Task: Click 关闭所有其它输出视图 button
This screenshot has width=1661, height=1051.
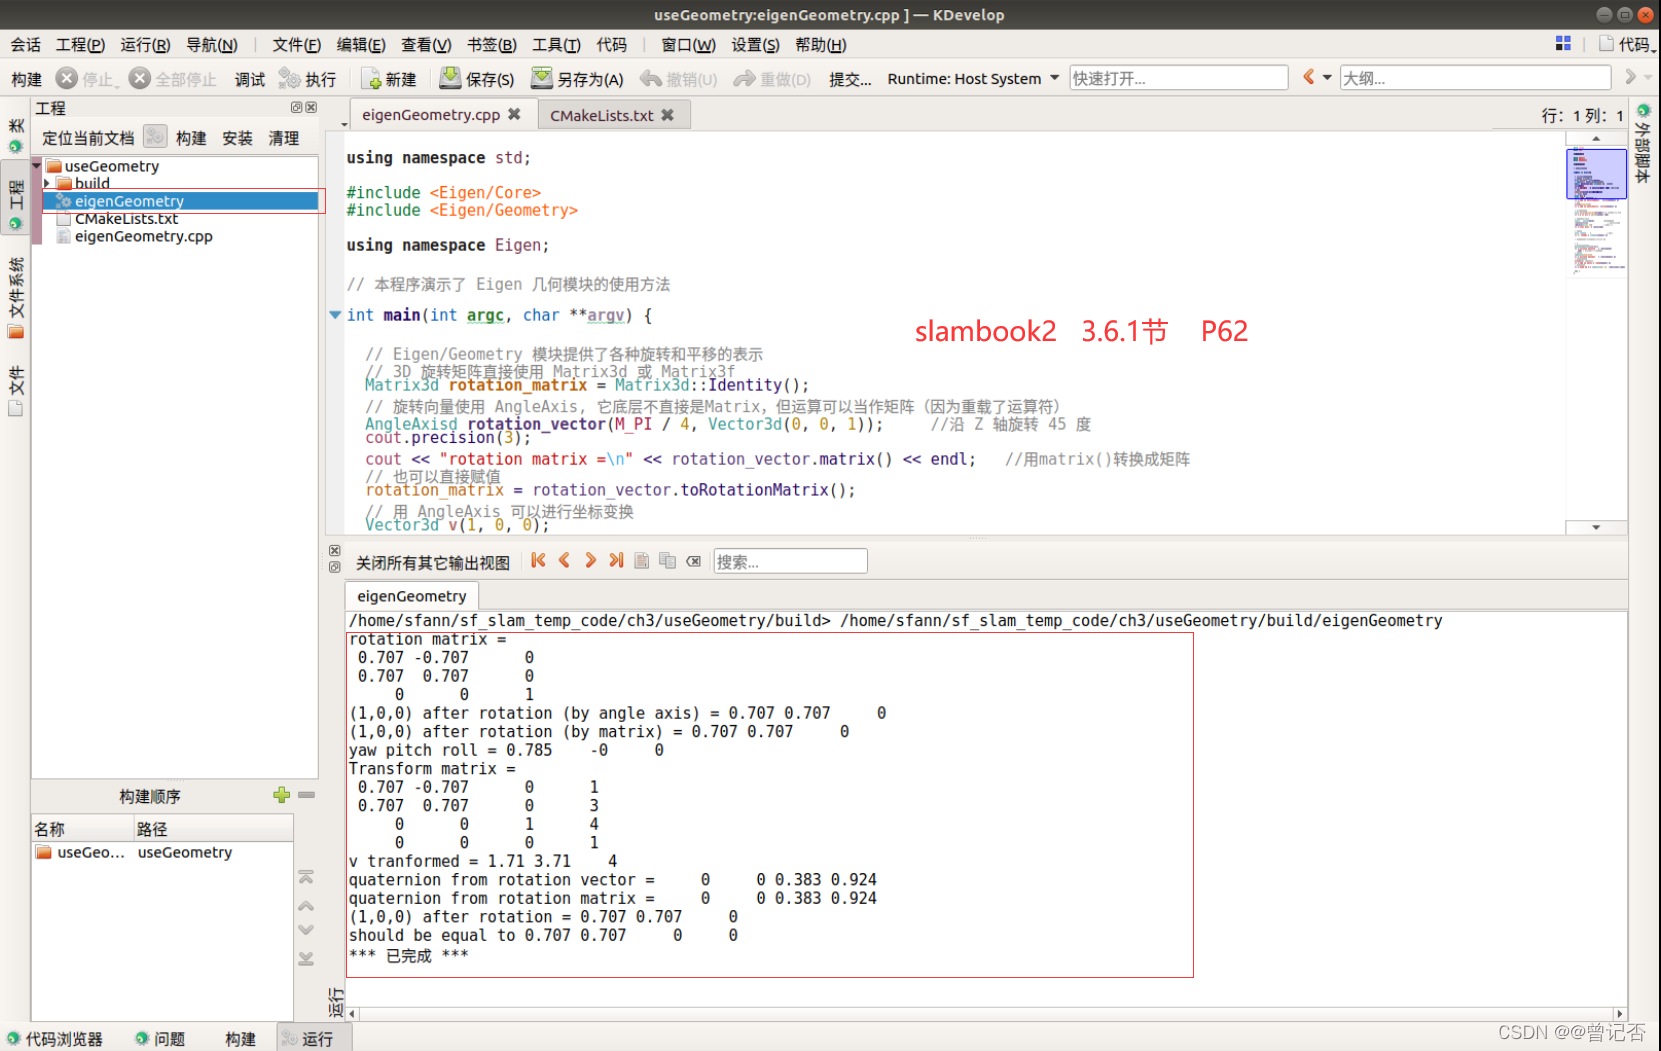Action: point(433,562)
